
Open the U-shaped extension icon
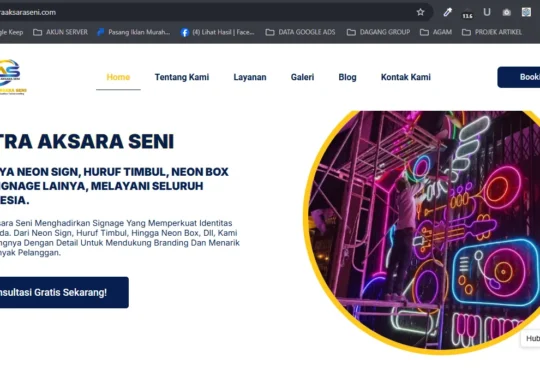point(487,12)
